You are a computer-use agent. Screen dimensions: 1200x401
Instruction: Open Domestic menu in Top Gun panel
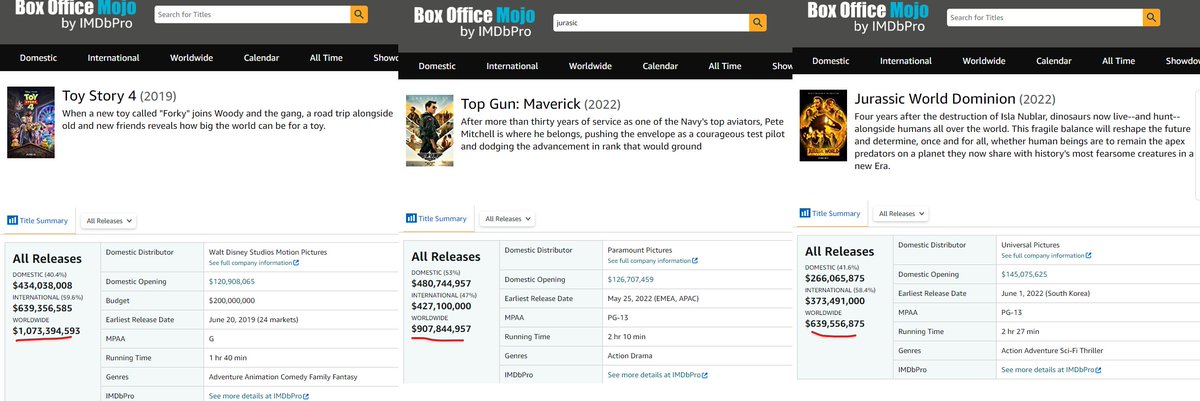438,66
